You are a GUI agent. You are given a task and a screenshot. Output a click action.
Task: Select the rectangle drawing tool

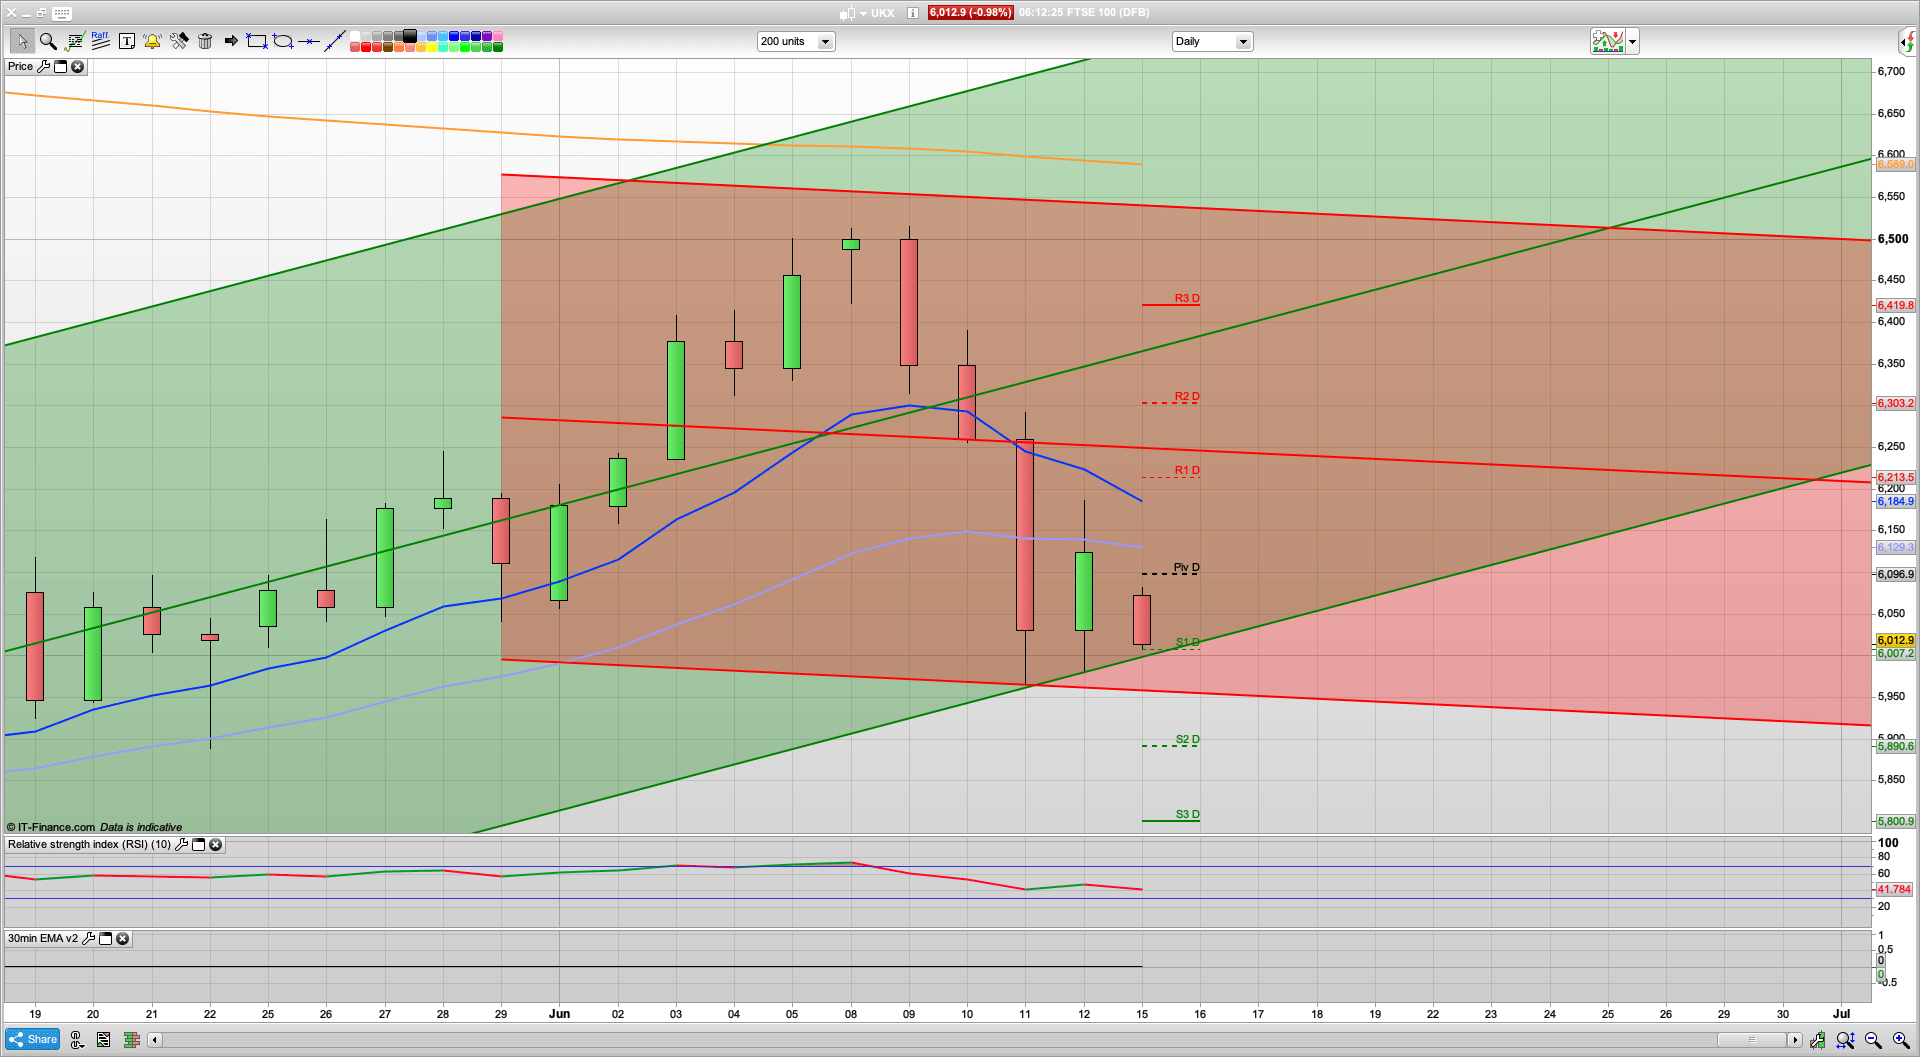[257, 41]
